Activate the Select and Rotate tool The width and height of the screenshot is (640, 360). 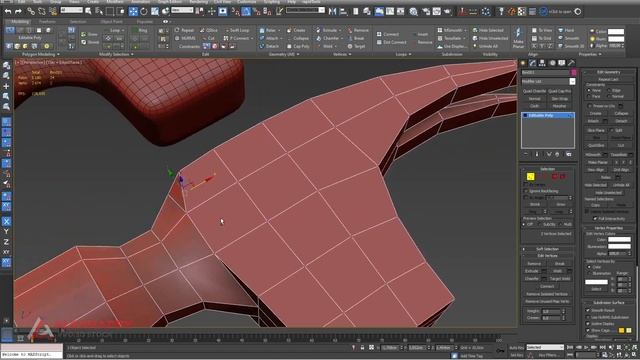point(144,12)
